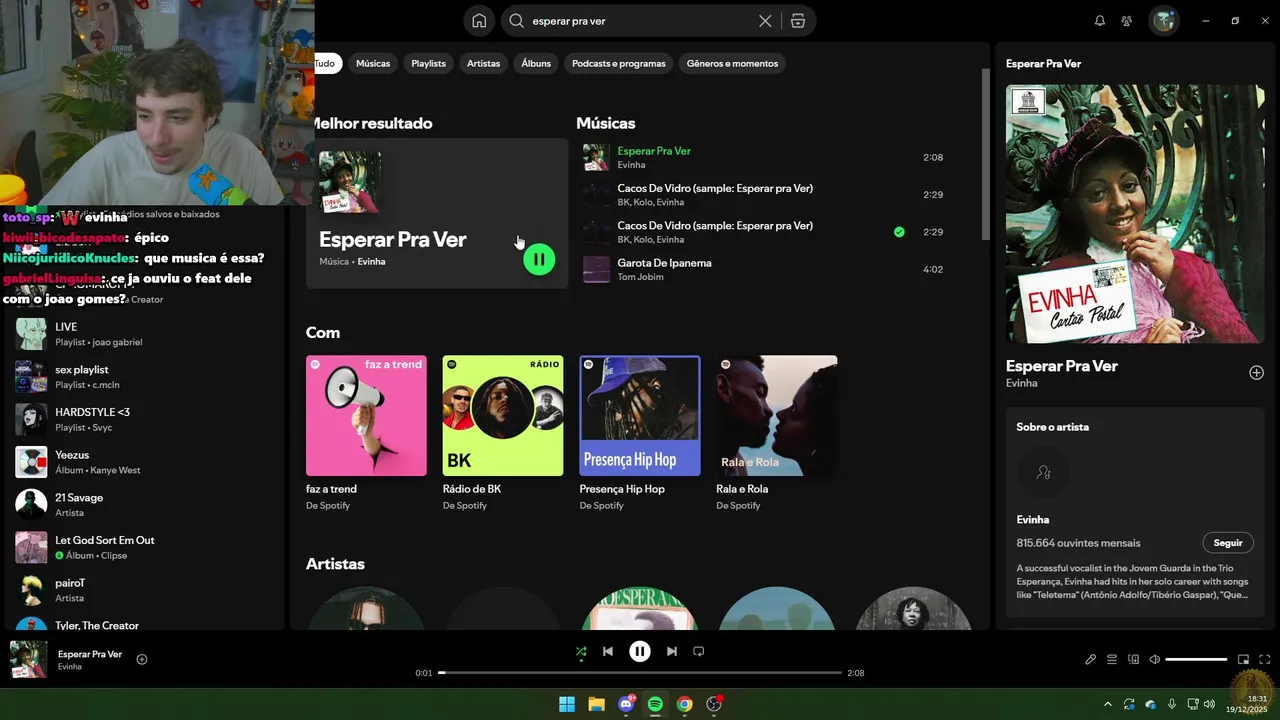This screenshot has height=720, width=1280.
Task: Open Discord from the taskbar
Action: pos(626,704)
